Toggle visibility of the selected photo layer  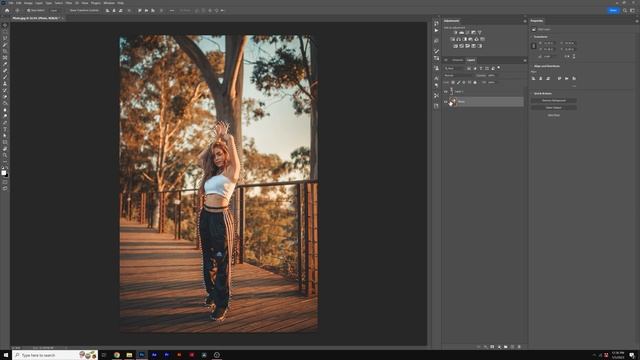446,102
